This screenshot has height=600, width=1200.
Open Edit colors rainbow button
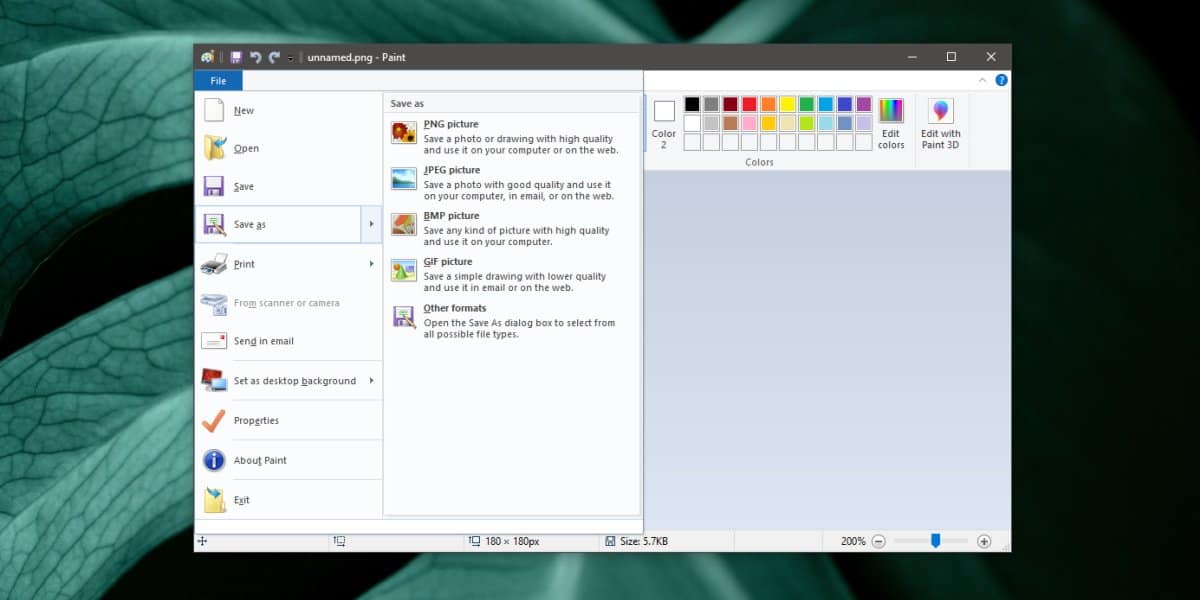point(890,123)
